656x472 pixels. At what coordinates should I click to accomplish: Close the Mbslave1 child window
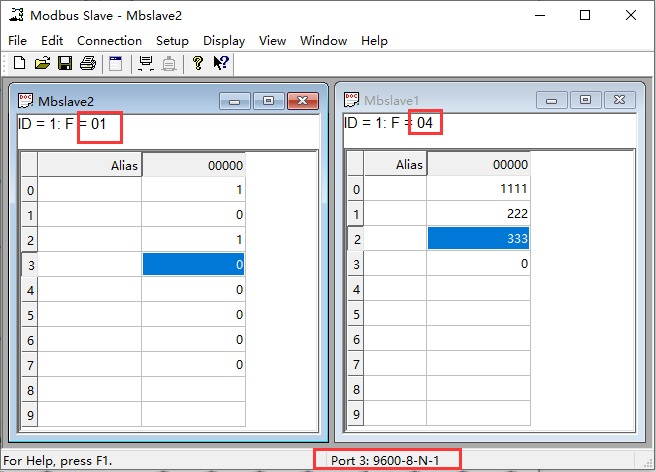tap(620, 100)
